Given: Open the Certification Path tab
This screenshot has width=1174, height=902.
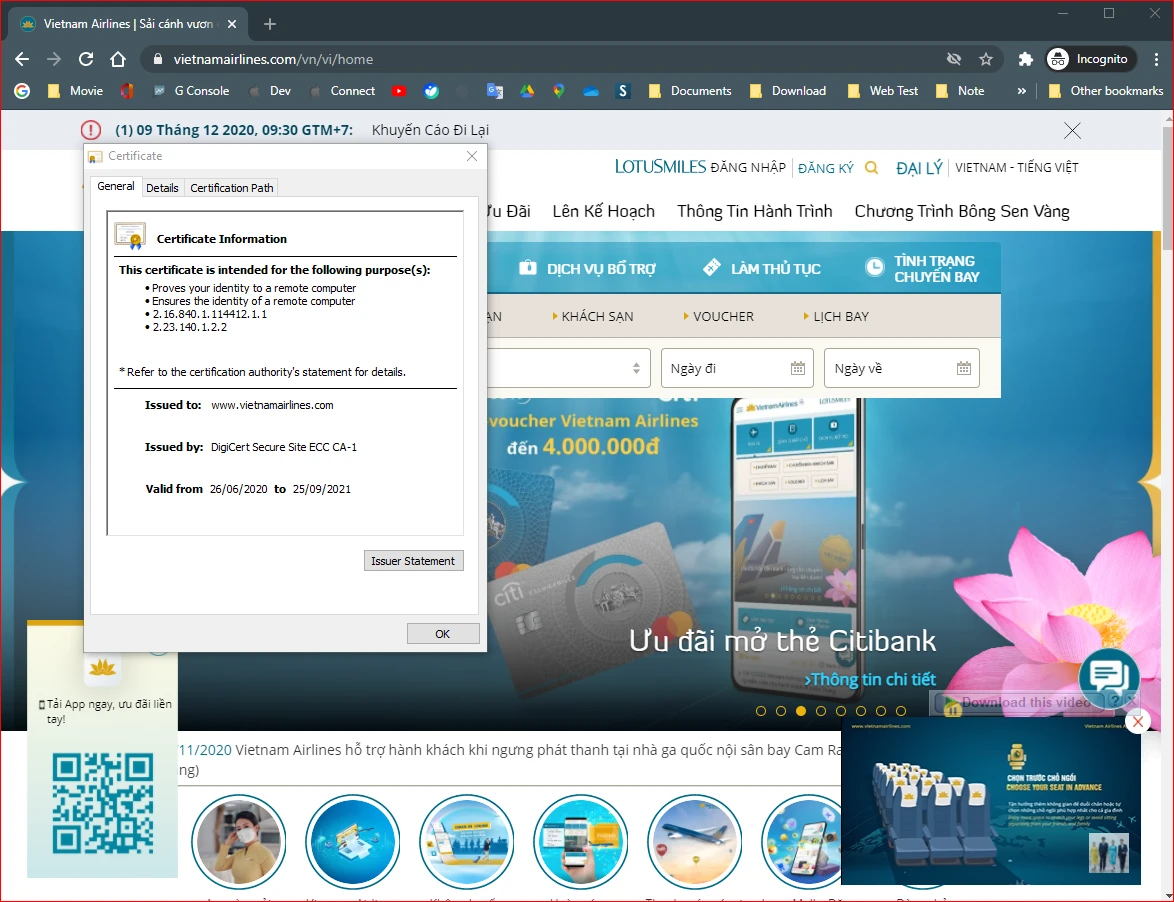Looking at the screenshot, I should [x=231, y=188].
